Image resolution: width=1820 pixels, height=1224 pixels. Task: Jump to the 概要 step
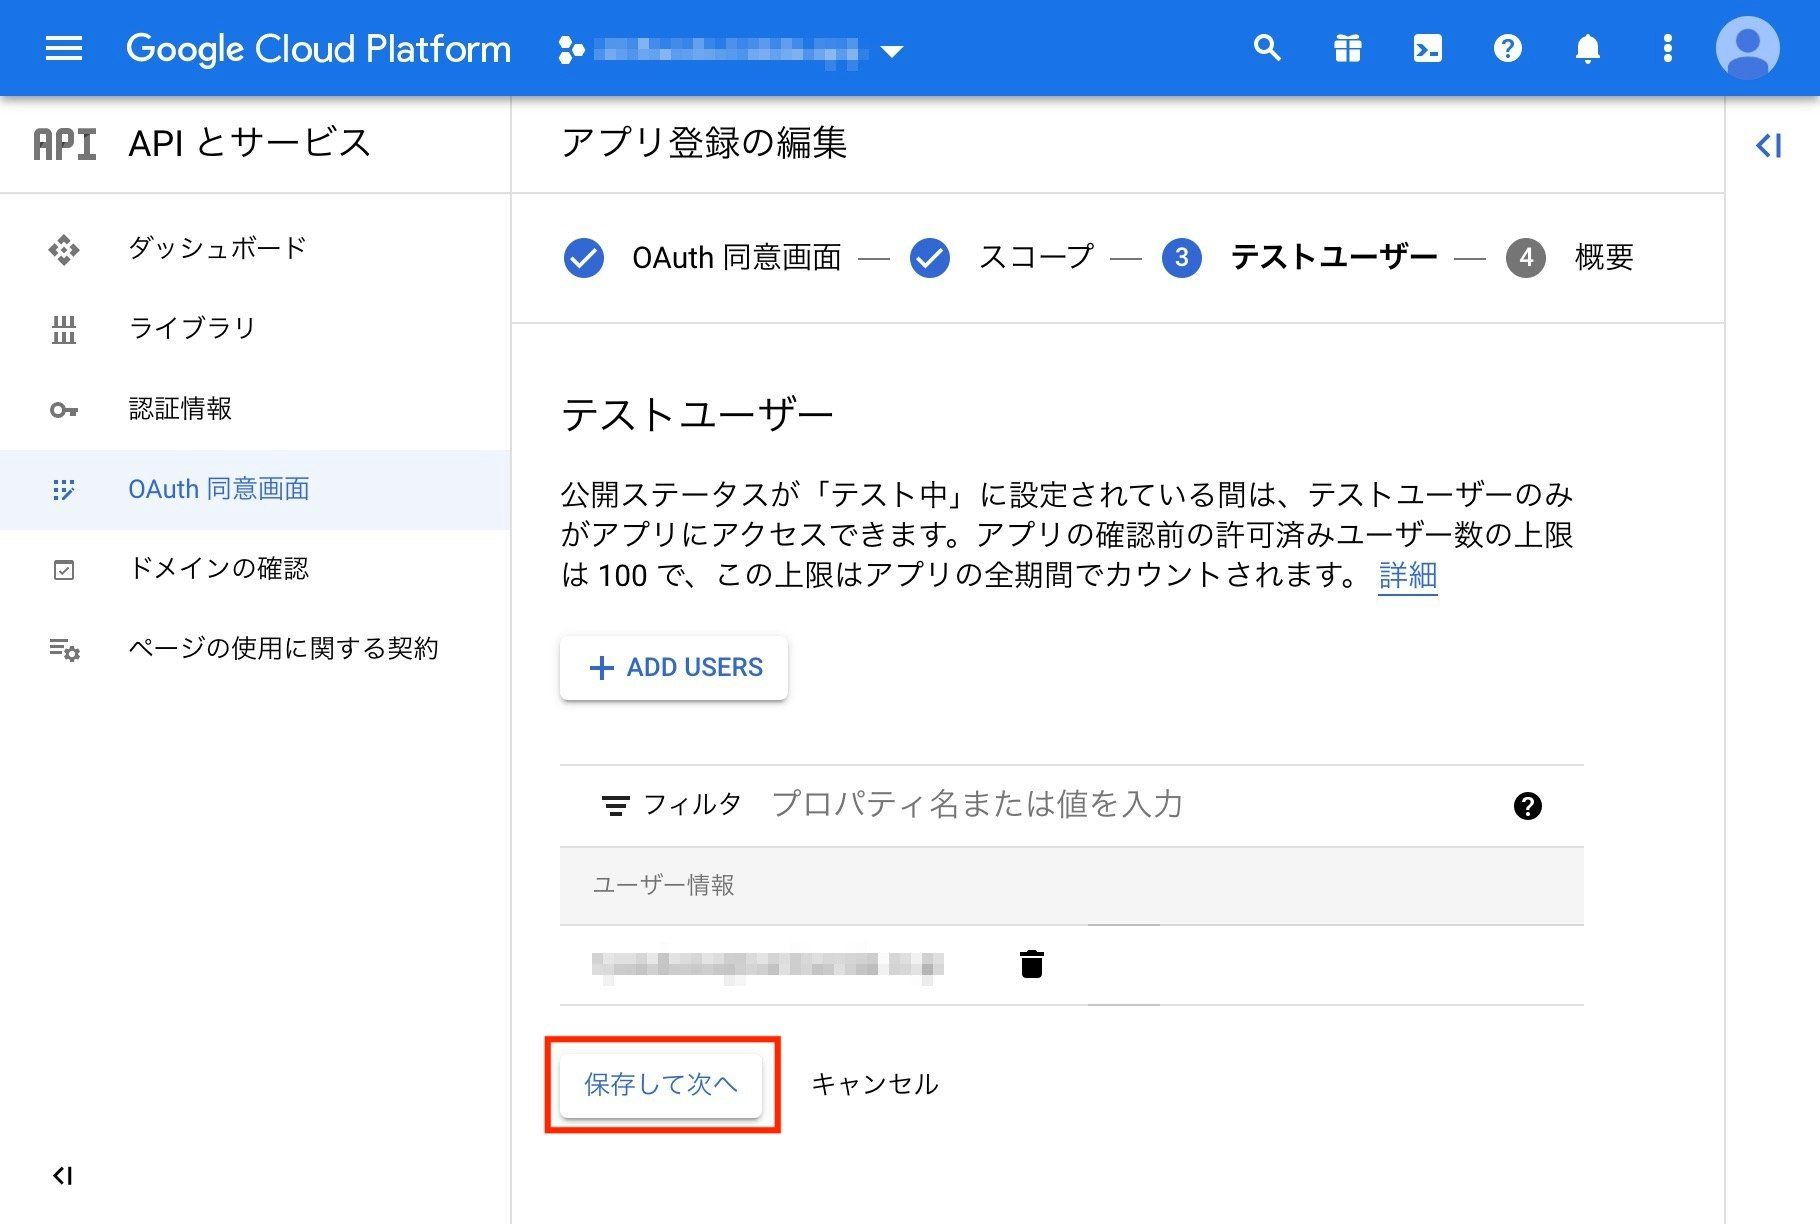(1604, 257)
